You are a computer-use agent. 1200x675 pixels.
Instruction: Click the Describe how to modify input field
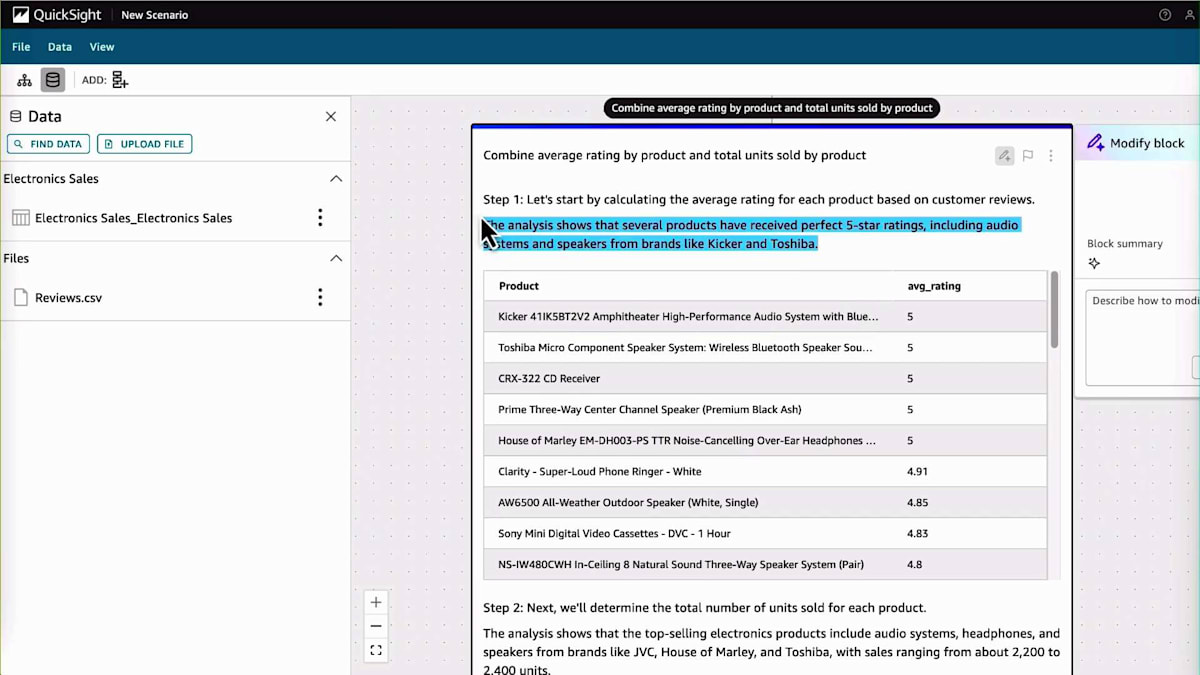pos(1143,337)
